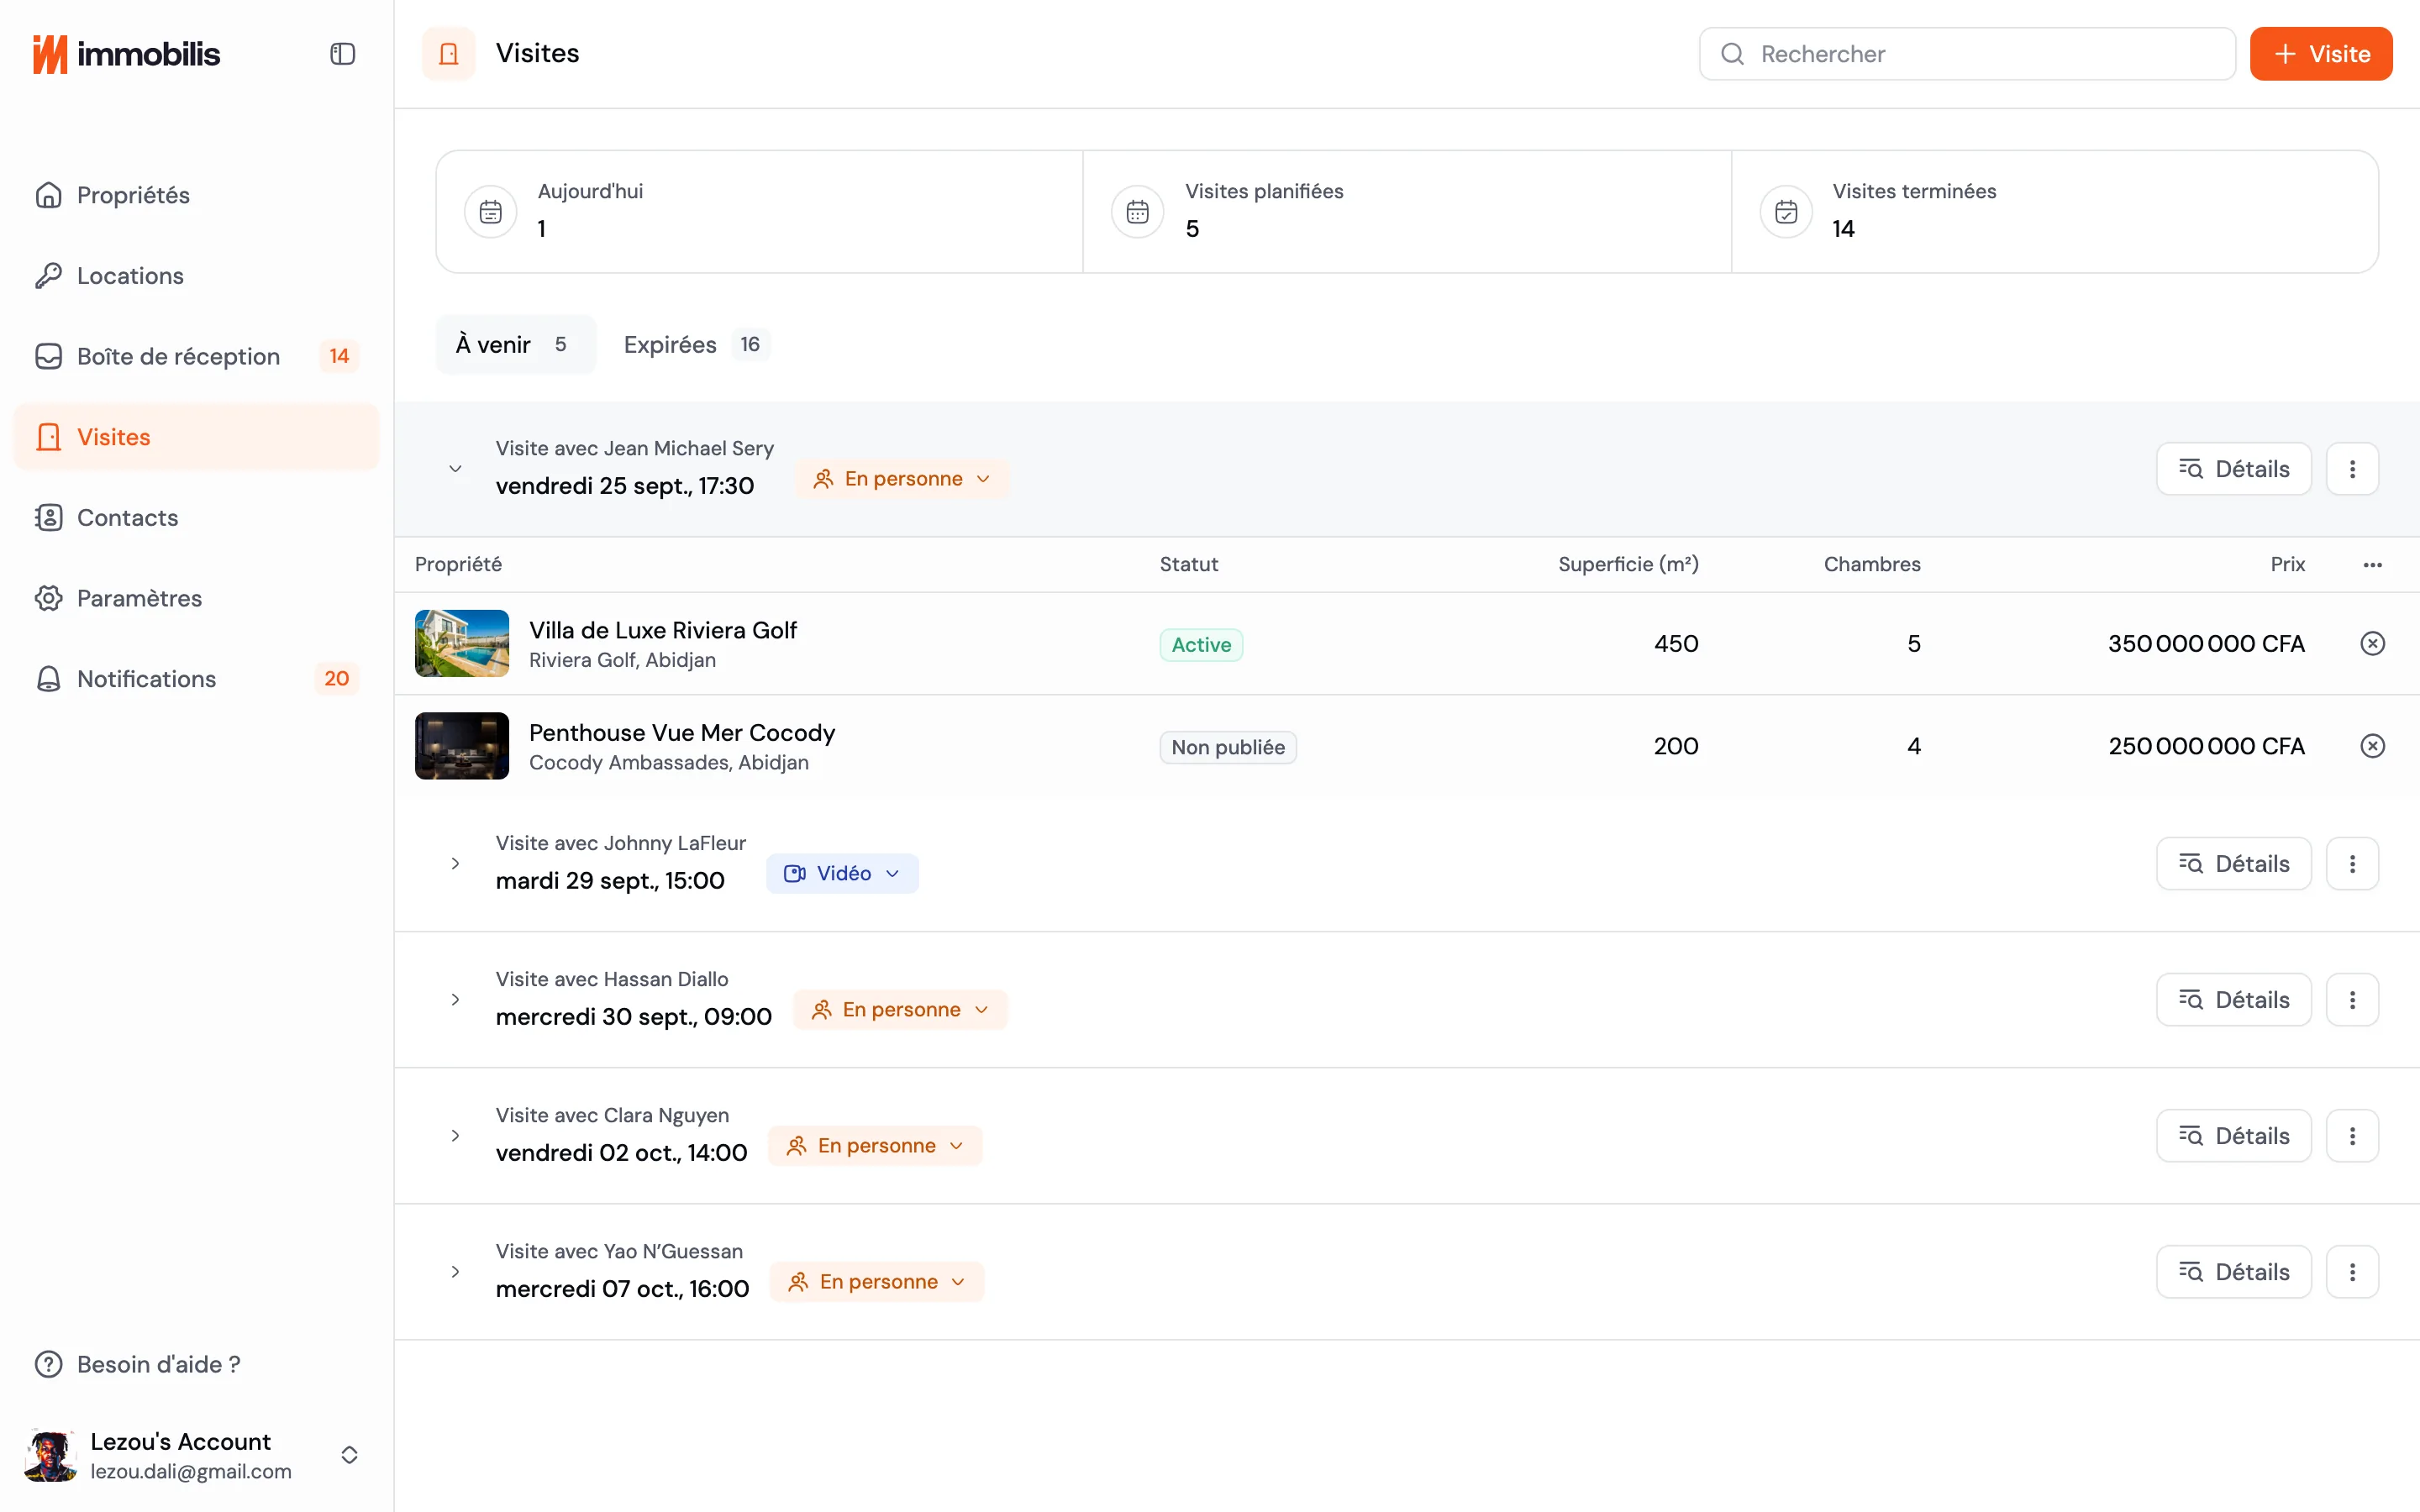Remove Penthouse Vue Mer Cocody from visit

(x=2372, y=746)
